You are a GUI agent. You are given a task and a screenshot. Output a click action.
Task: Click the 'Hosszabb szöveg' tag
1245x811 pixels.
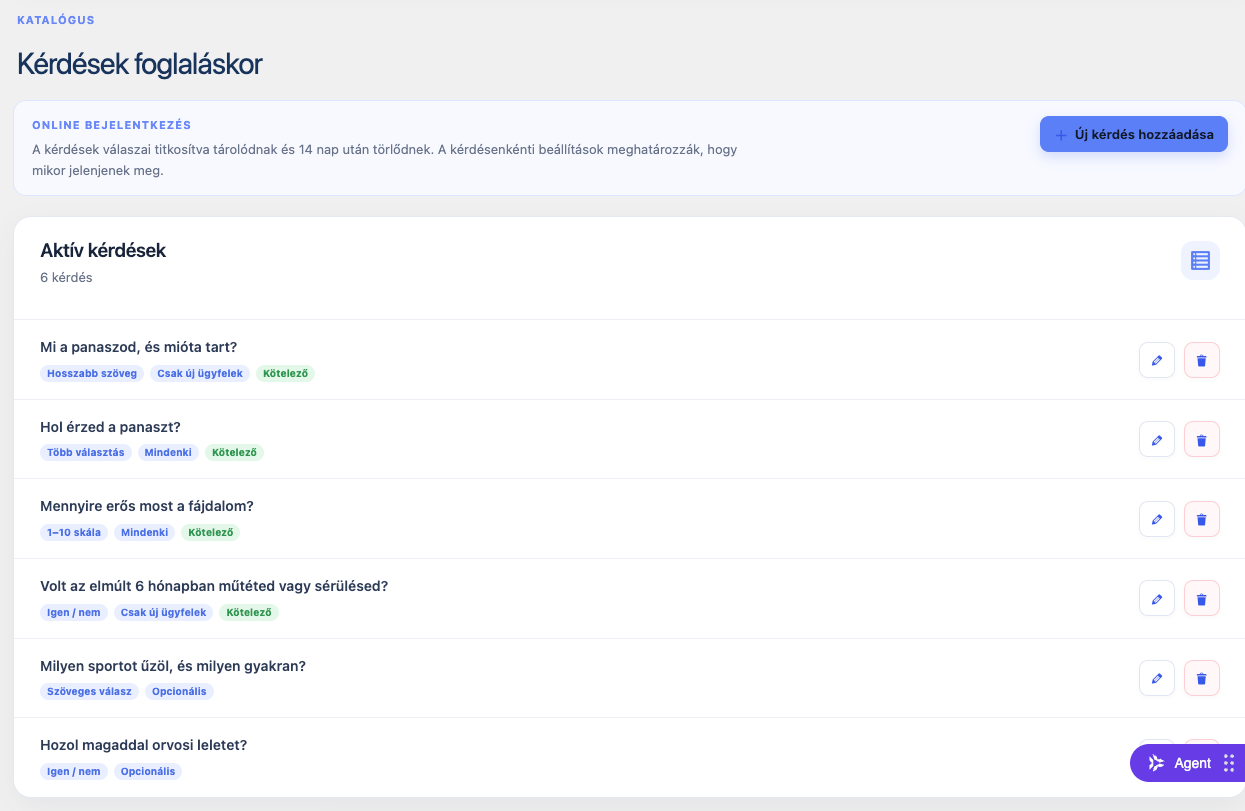92,373
